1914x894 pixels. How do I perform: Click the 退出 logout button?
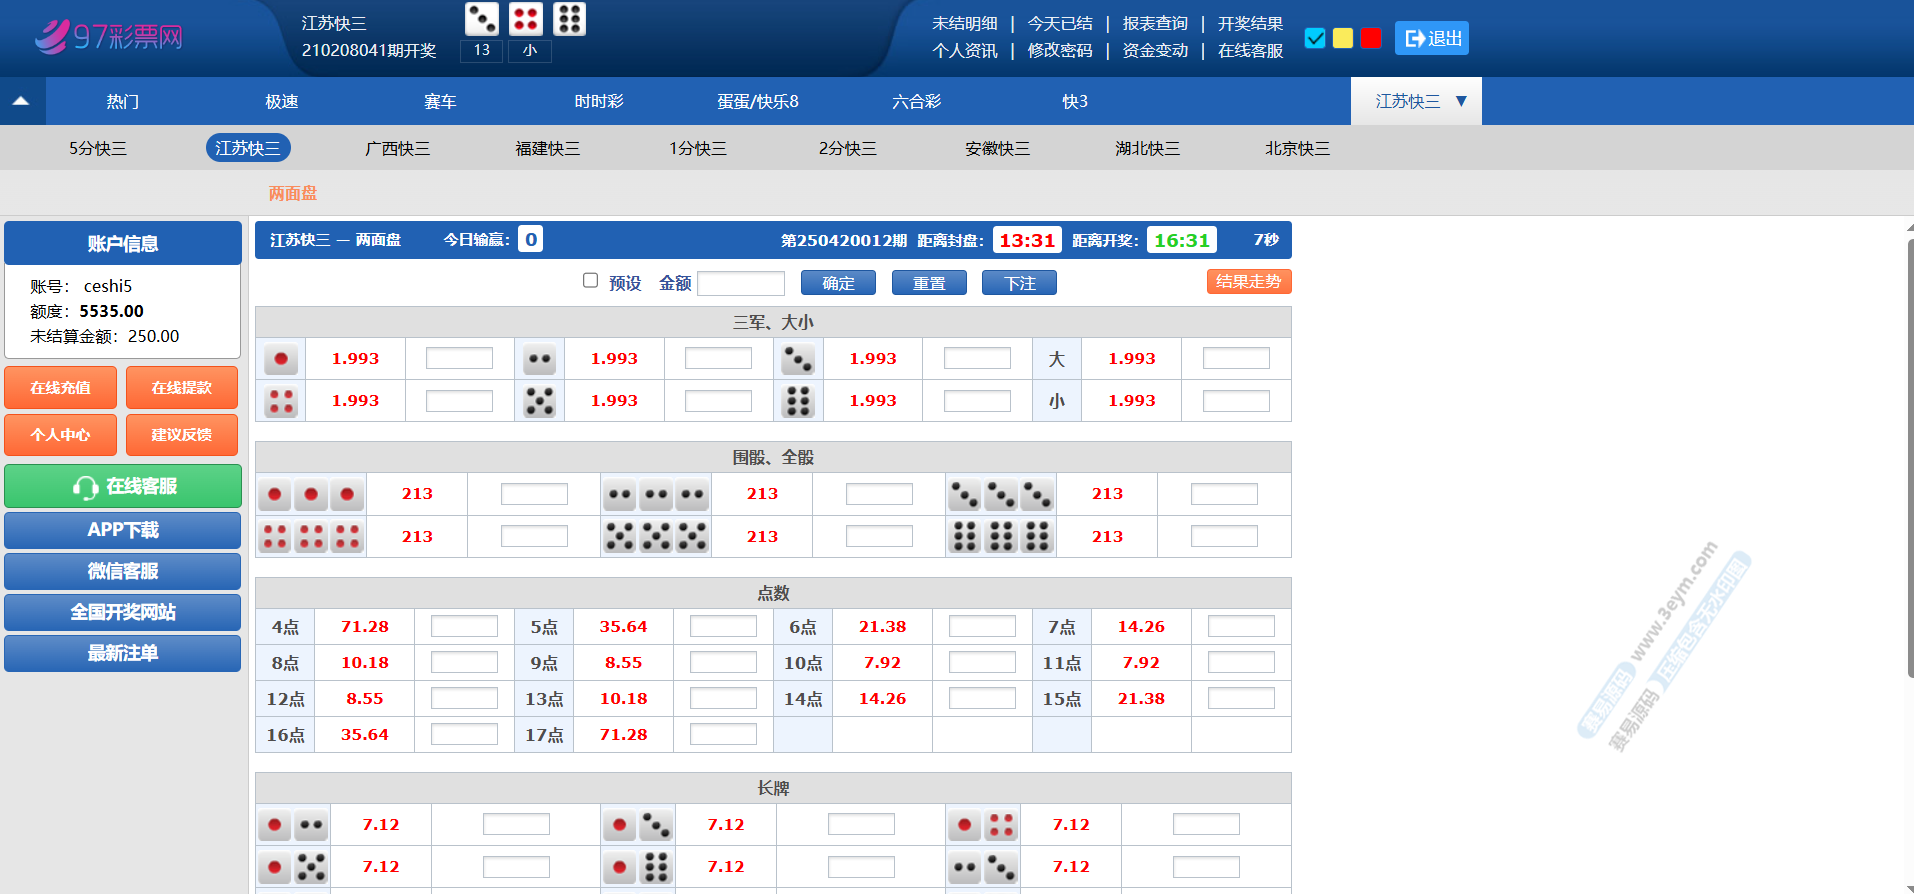point(1432,38)
